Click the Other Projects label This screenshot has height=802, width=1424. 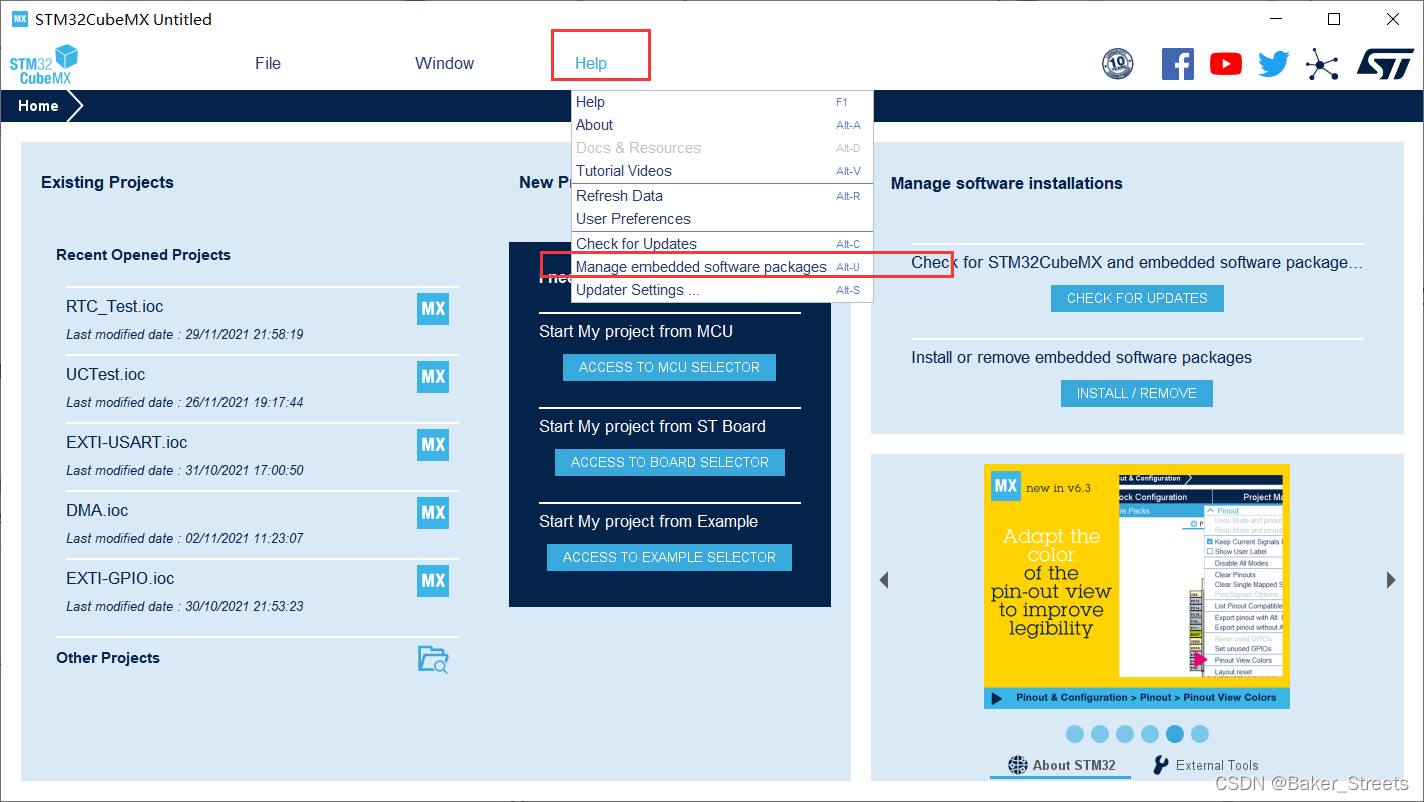click(108, 658)
